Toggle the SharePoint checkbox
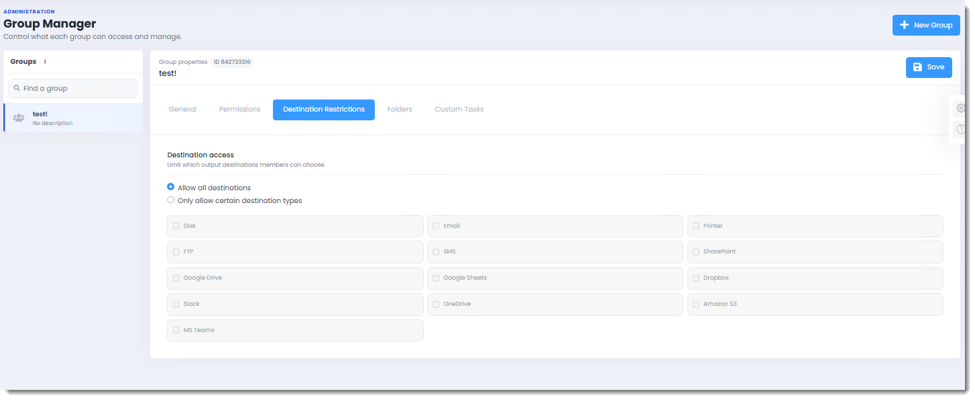Viewport: 975px width, 400px height. point(696,252)
